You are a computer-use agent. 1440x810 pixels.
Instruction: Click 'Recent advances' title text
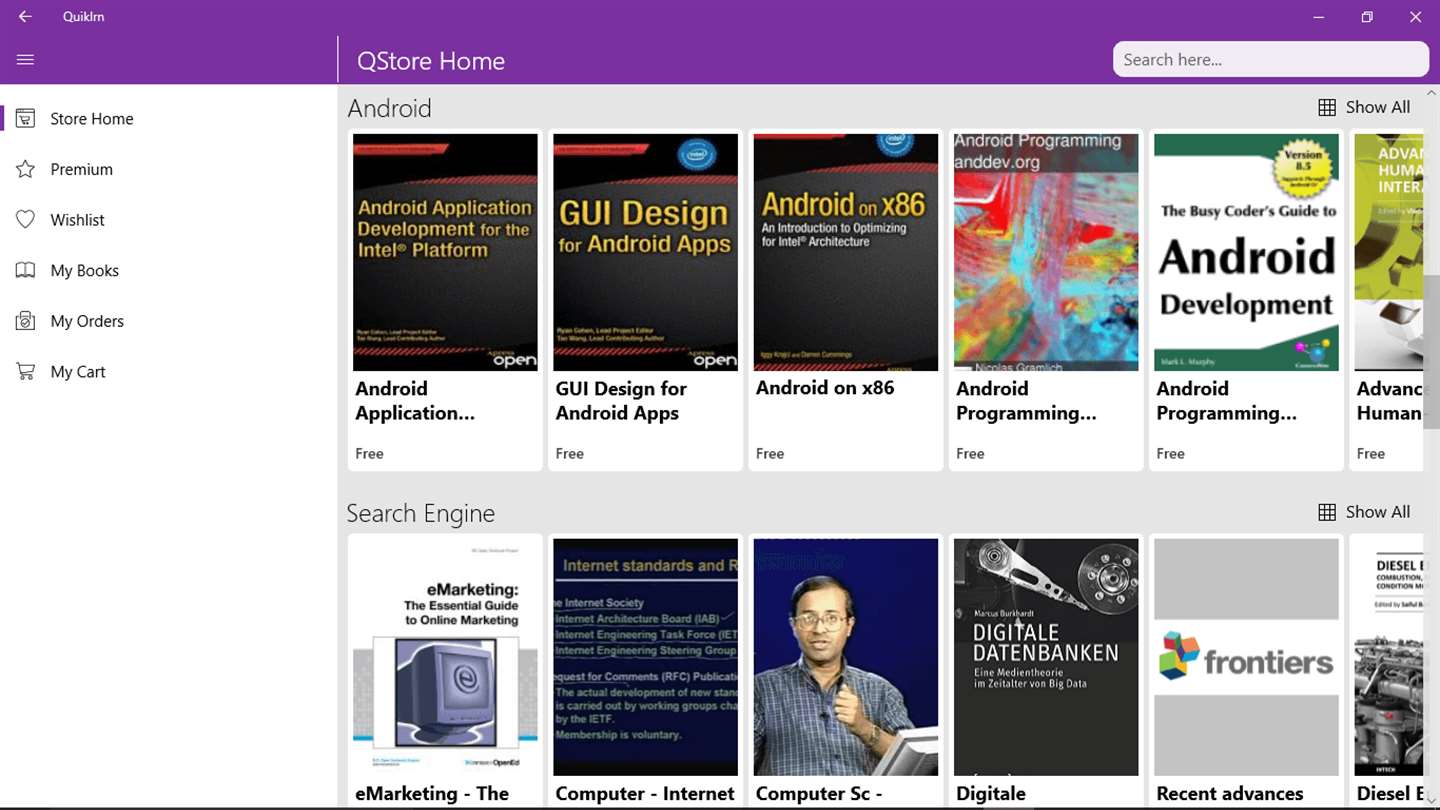tap(1230, 794)
